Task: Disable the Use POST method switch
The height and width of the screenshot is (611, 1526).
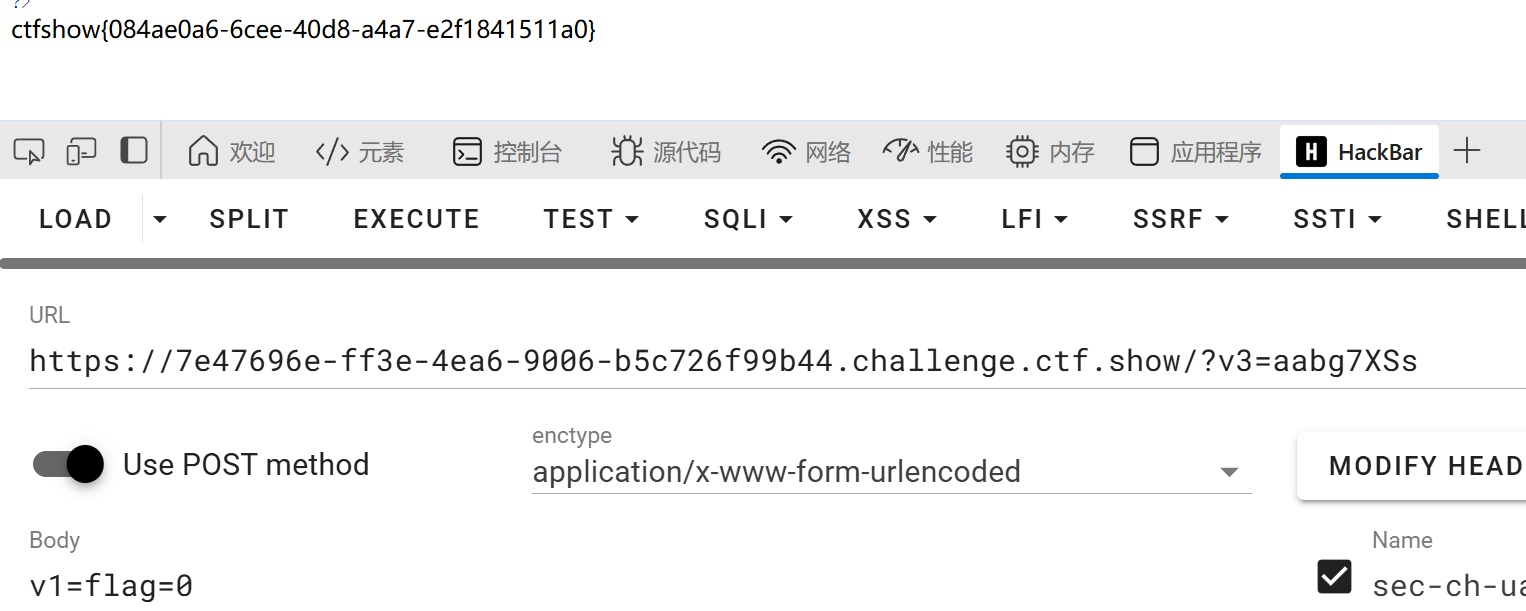Action: pyautogui.click(x=69, y=464)
